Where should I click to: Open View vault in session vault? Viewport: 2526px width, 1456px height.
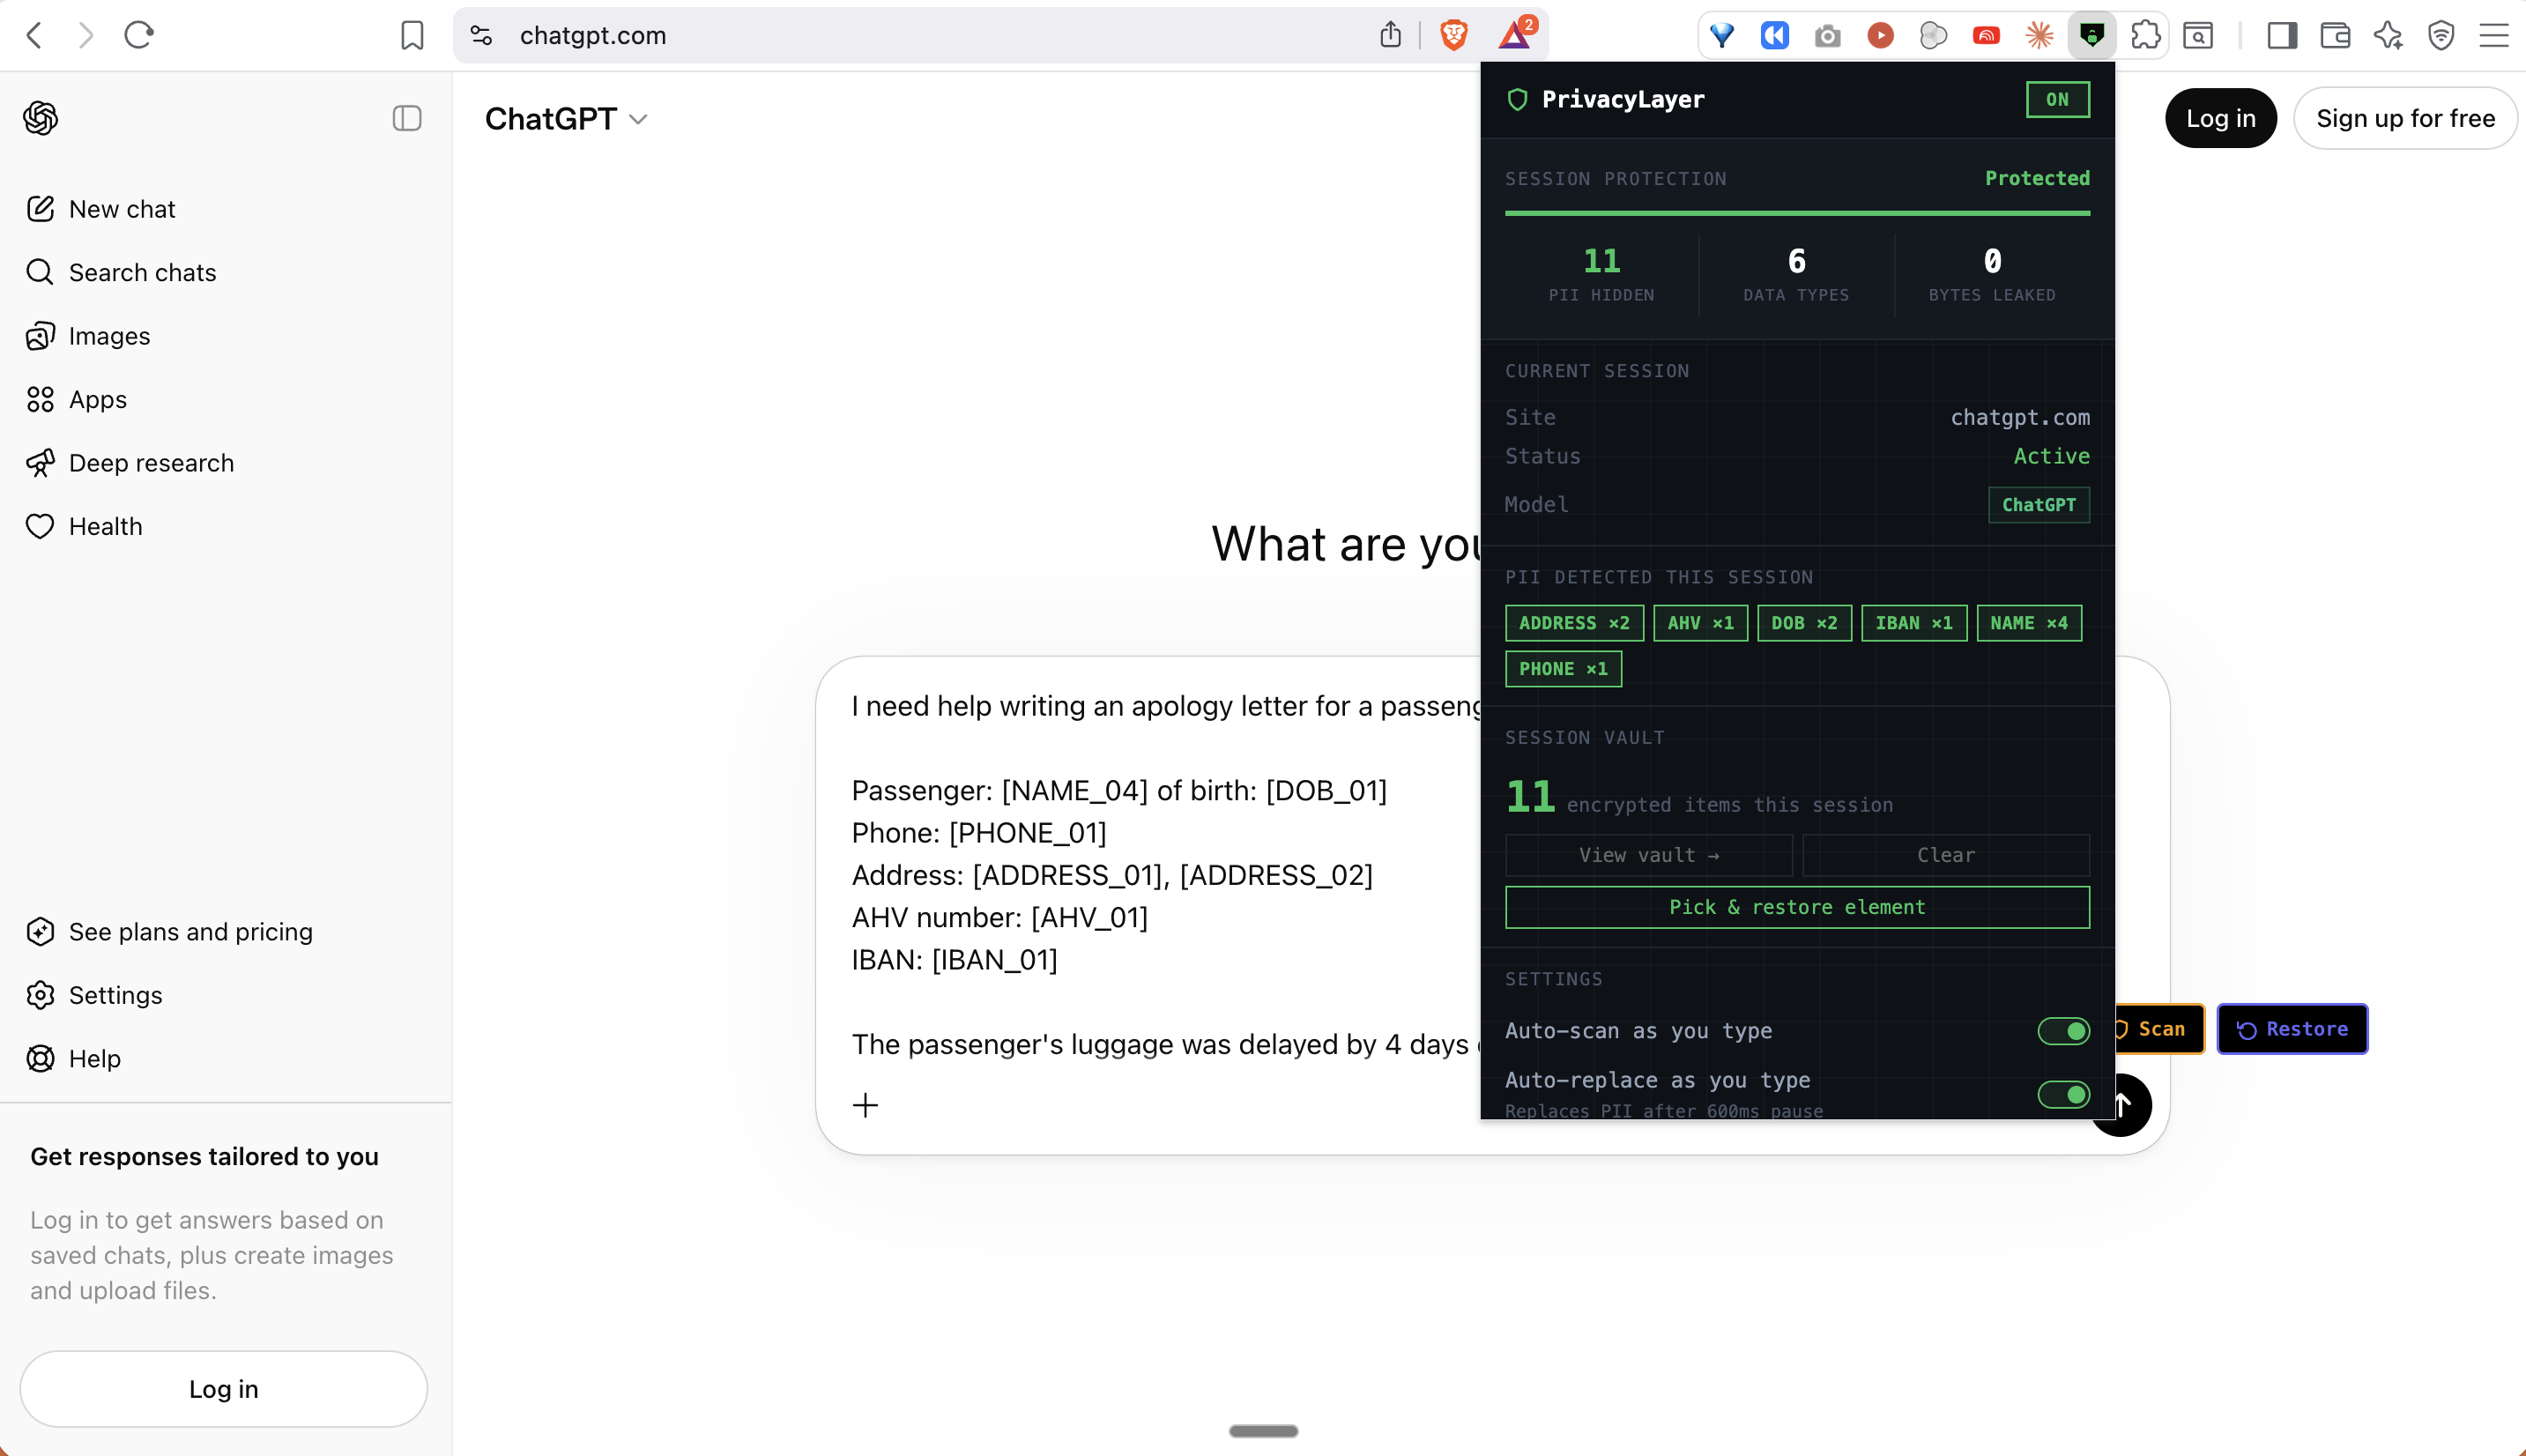click(x=1648, y=855)
